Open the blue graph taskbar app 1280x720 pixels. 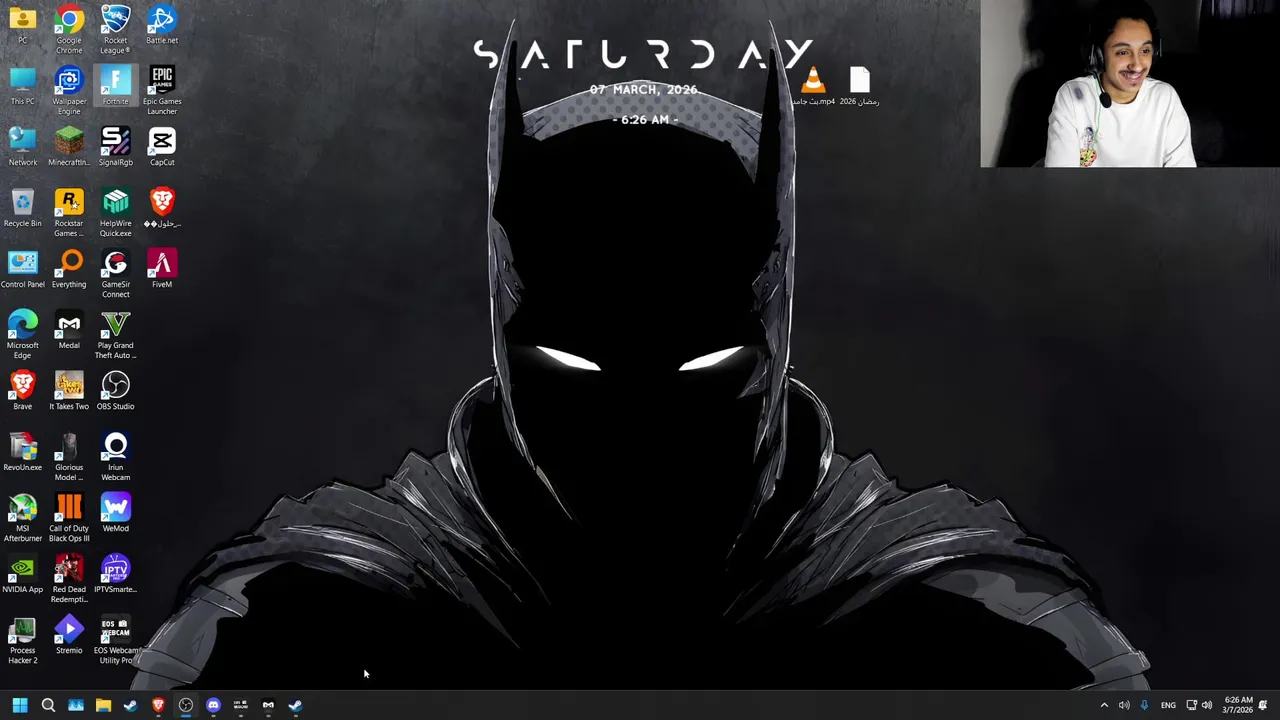[76, 705]
